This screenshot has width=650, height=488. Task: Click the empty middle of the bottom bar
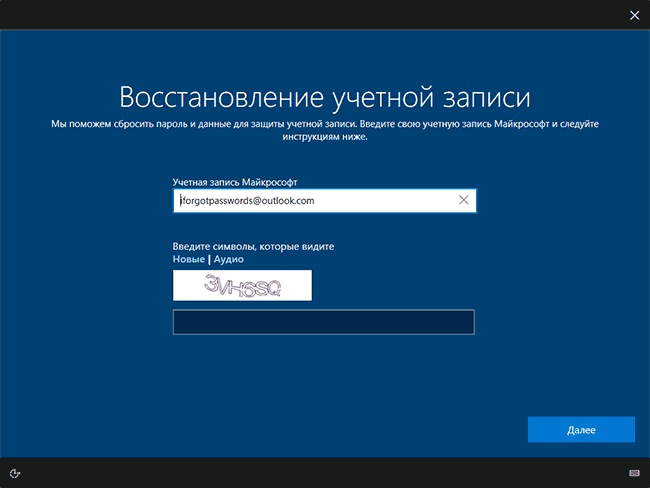pos(325,472)
